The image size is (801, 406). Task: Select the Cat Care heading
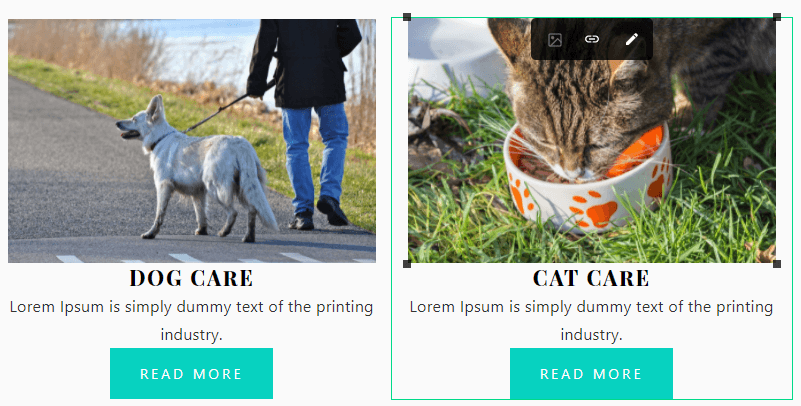pos(592,278)
